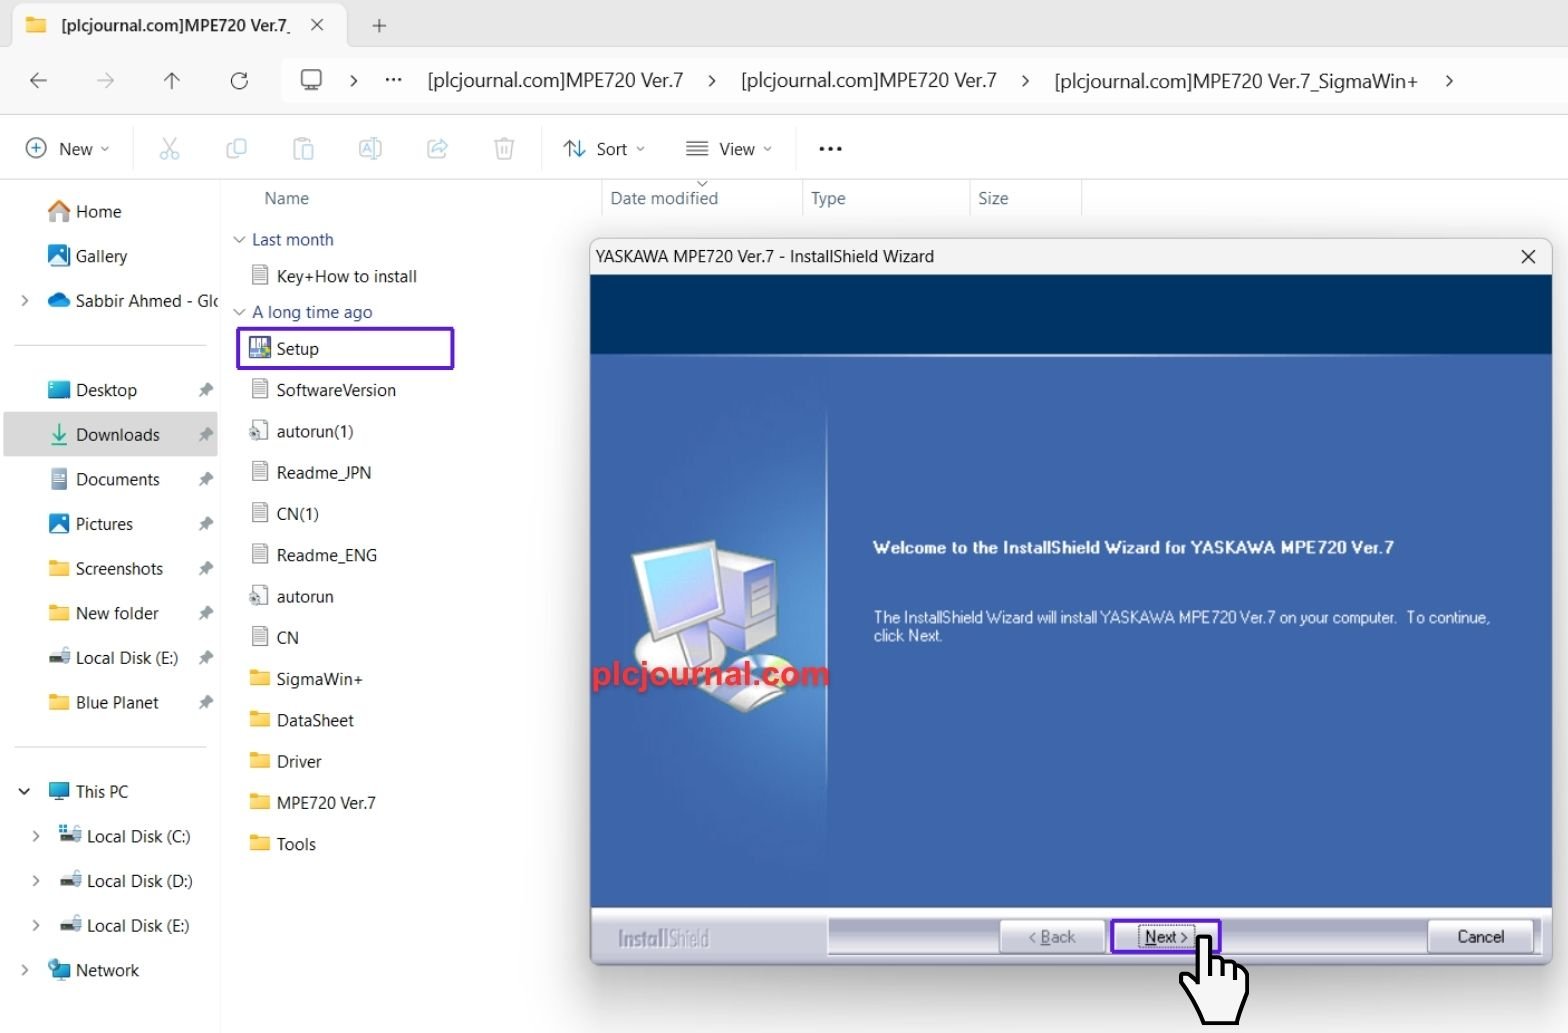Collapse the A long time ago group
Image resolution: width=1568 pixels, height=1033 pixels.
[x=239, y=312]
